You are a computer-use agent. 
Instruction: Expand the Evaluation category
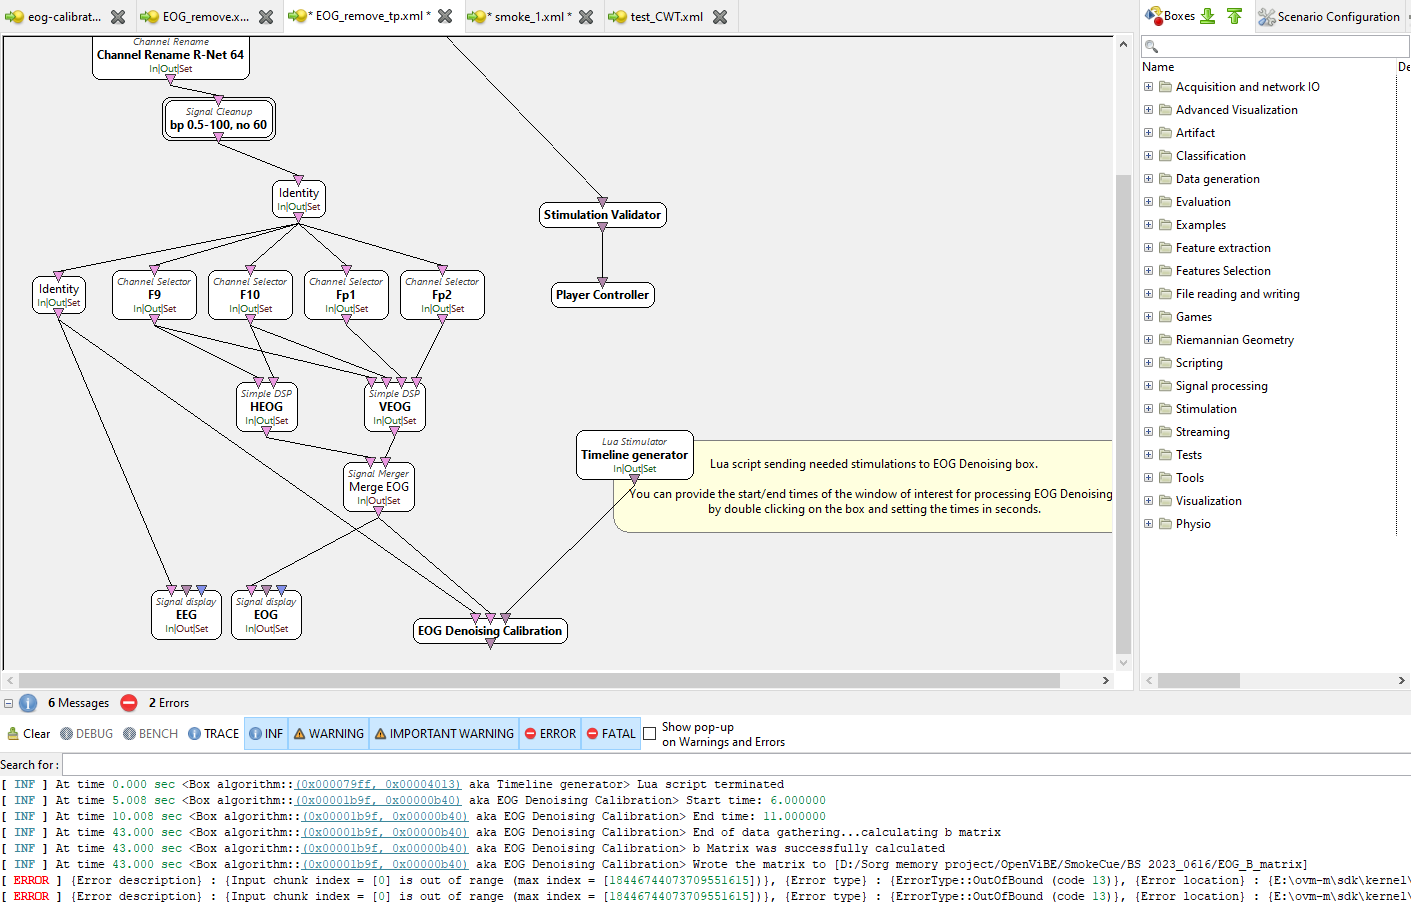coord(1148,202)
